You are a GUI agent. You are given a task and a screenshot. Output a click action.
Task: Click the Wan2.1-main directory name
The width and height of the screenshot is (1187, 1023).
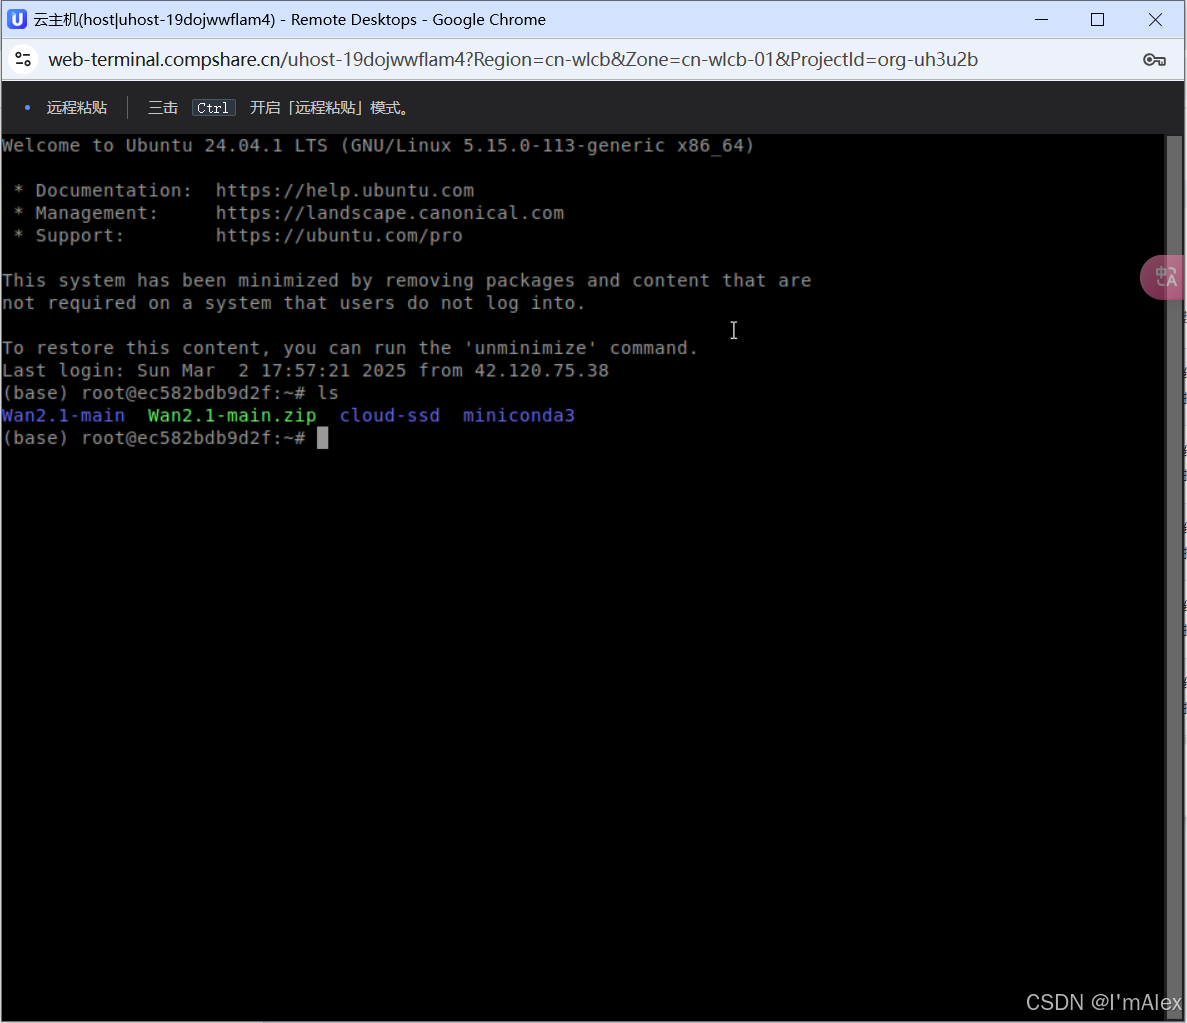(x=64, y=416)
